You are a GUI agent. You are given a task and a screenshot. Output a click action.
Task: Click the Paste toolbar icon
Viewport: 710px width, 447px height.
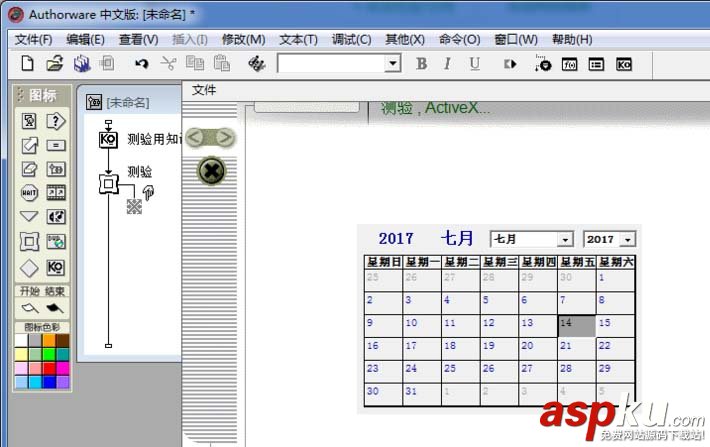pyautogui.click(x=221, y=64)
